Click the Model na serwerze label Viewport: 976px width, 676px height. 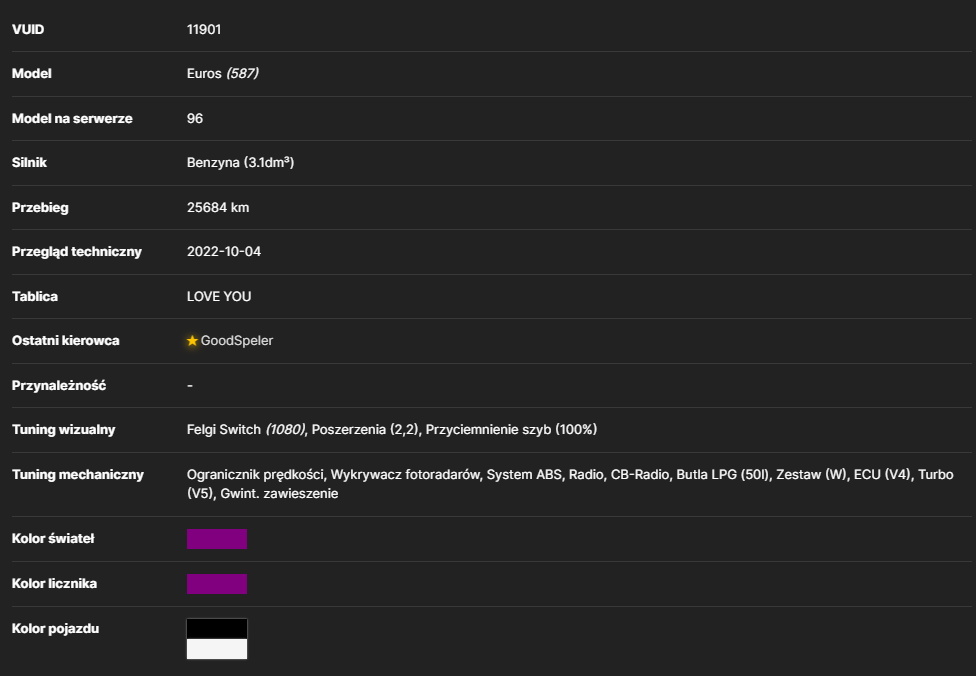click(x=72, y=118)
